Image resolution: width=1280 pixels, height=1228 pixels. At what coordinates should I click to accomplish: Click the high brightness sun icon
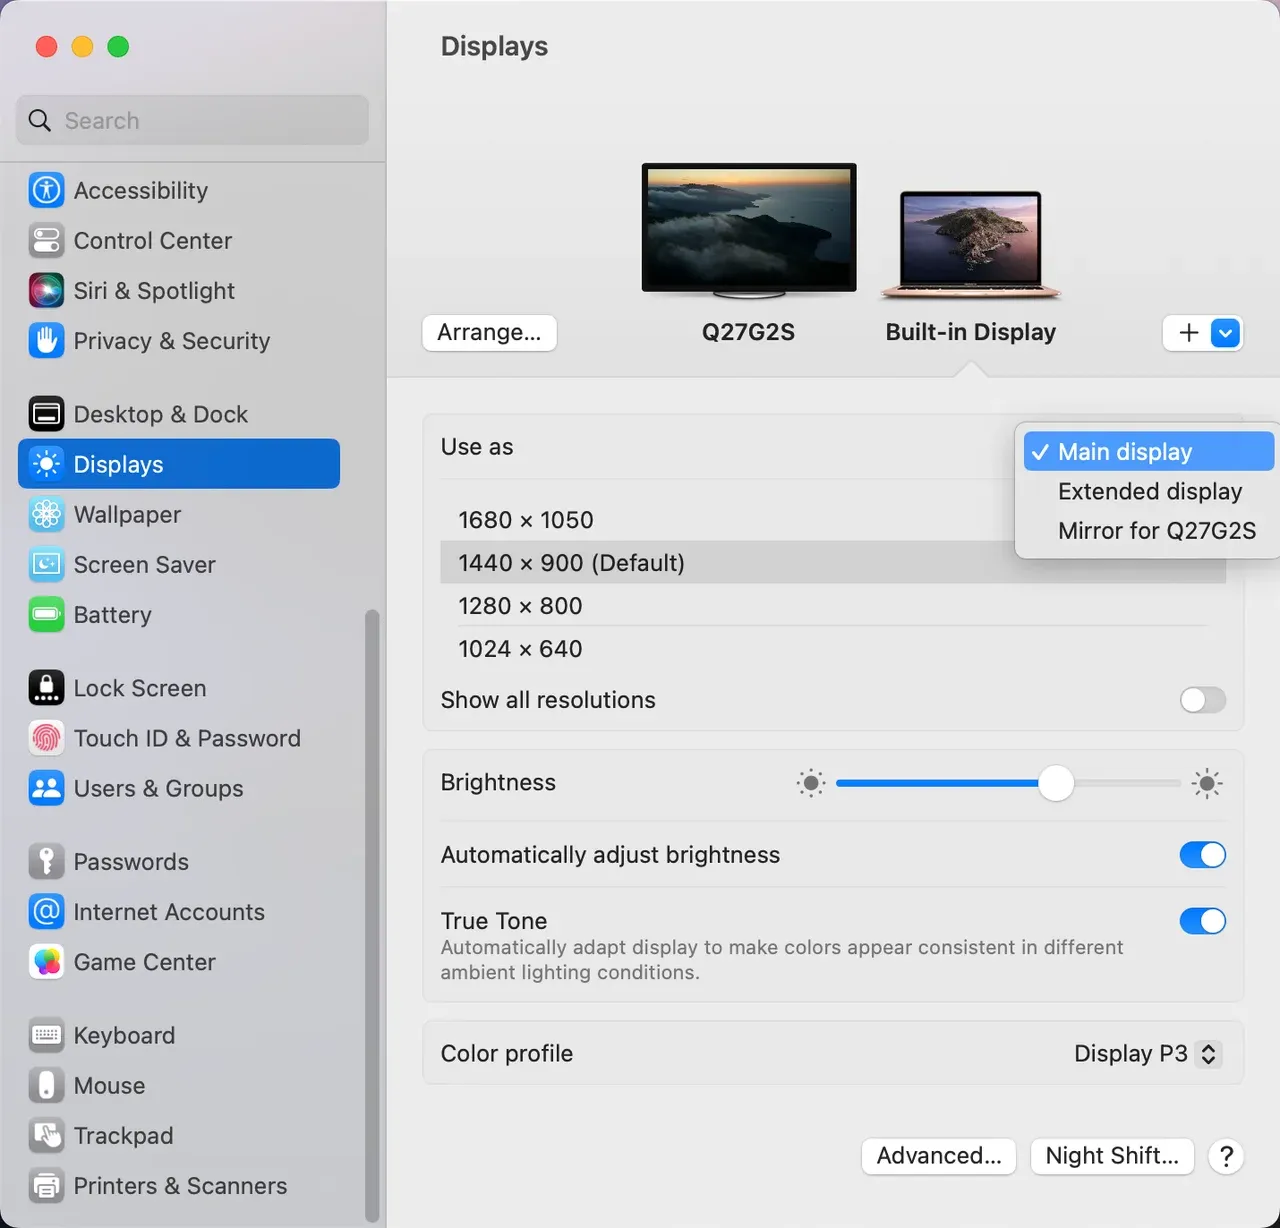1207,783
